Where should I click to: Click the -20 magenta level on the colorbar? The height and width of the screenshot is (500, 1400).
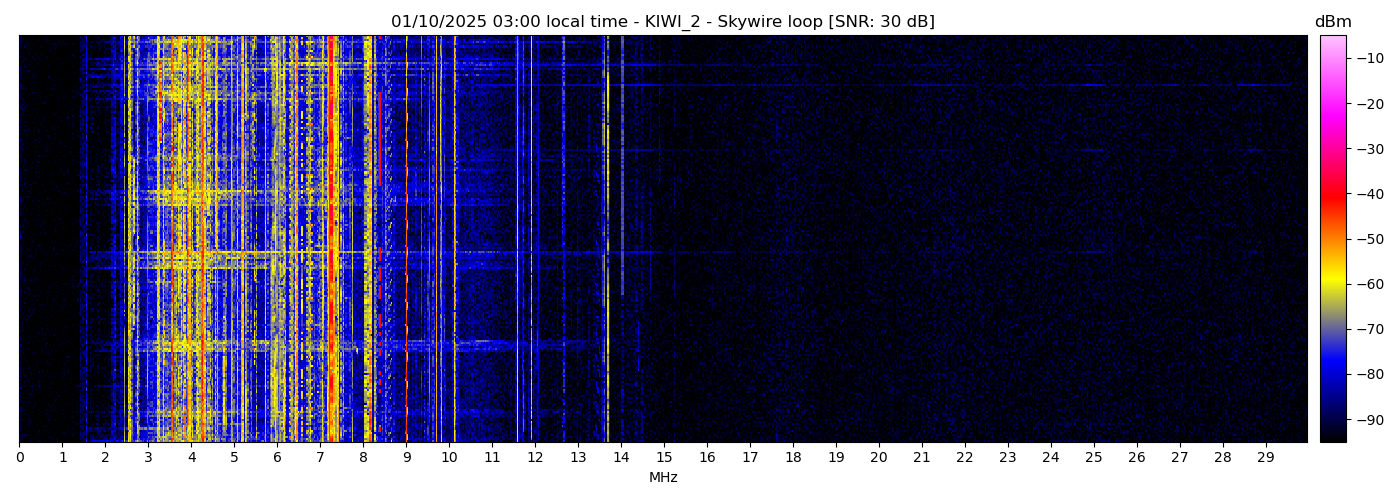(1333, 103)
